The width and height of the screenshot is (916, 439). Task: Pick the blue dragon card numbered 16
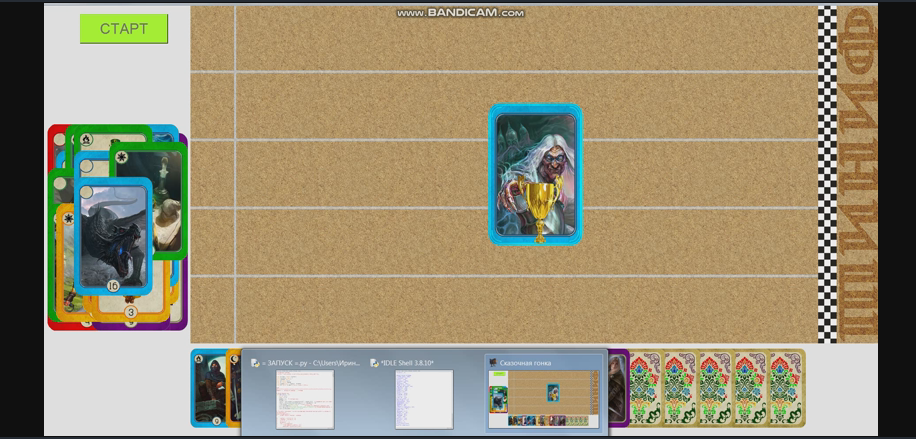click(x=113, y=236)
